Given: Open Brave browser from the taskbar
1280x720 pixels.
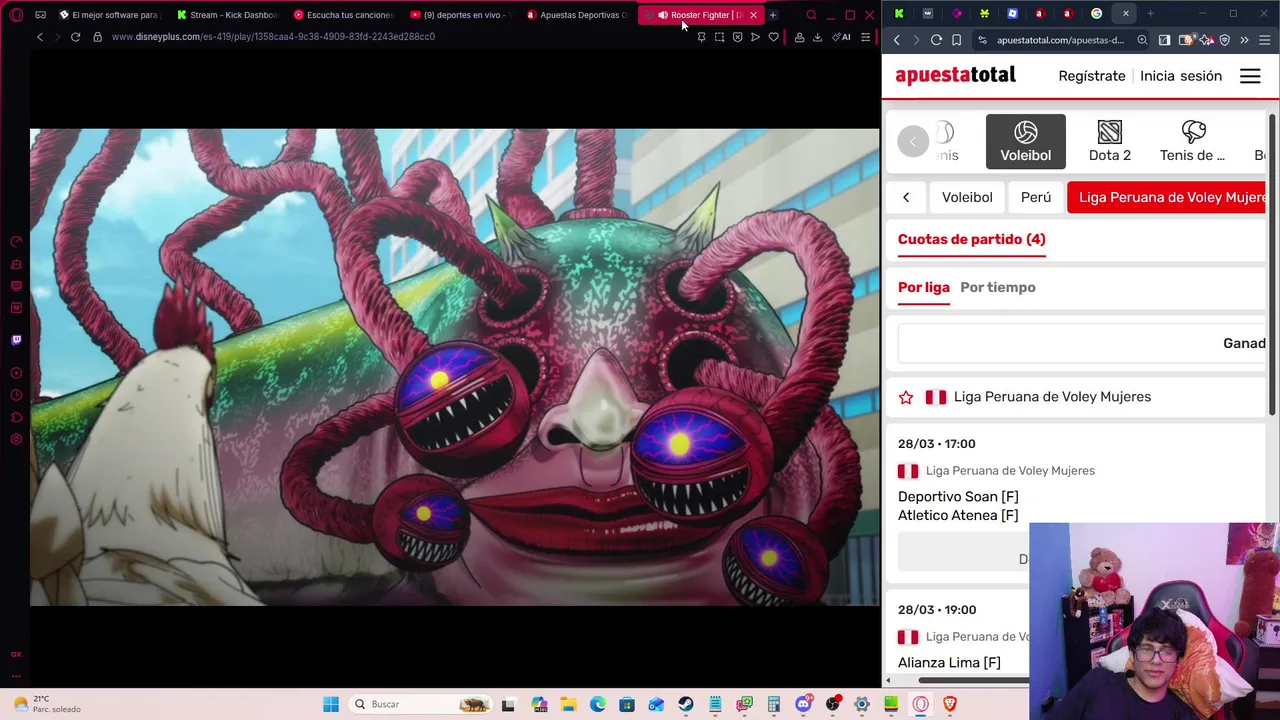Looking at the screenshot, I should [950, 704].
